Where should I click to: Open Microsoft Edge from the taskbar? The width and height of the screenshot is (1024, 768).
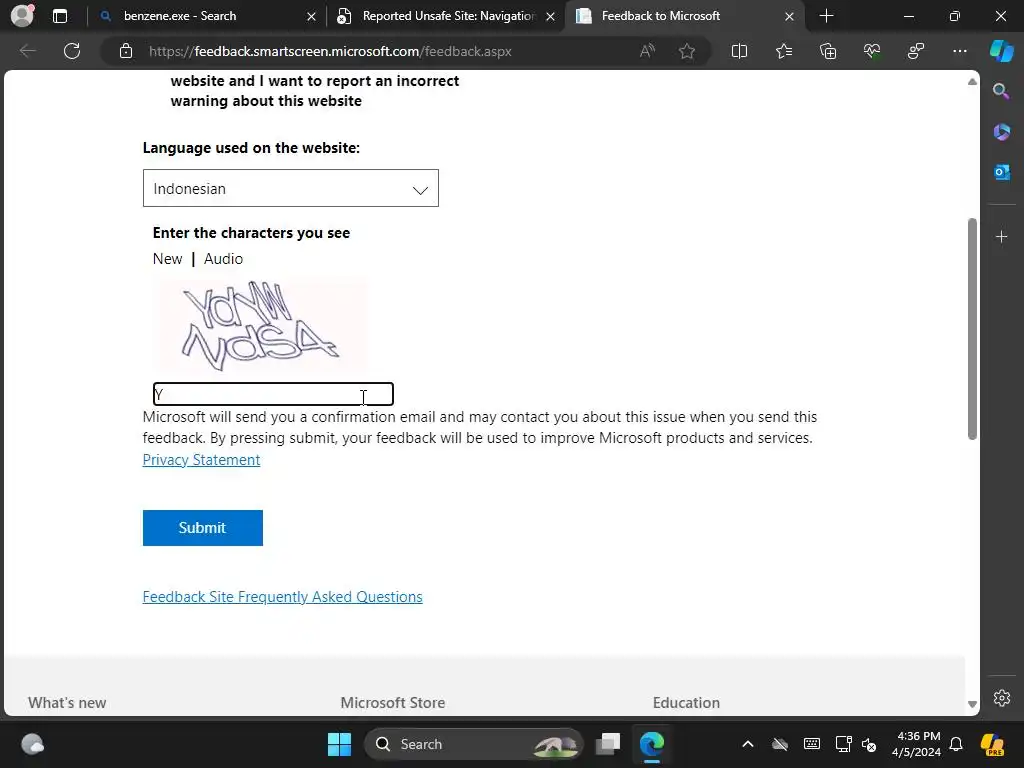pos(652,744)
